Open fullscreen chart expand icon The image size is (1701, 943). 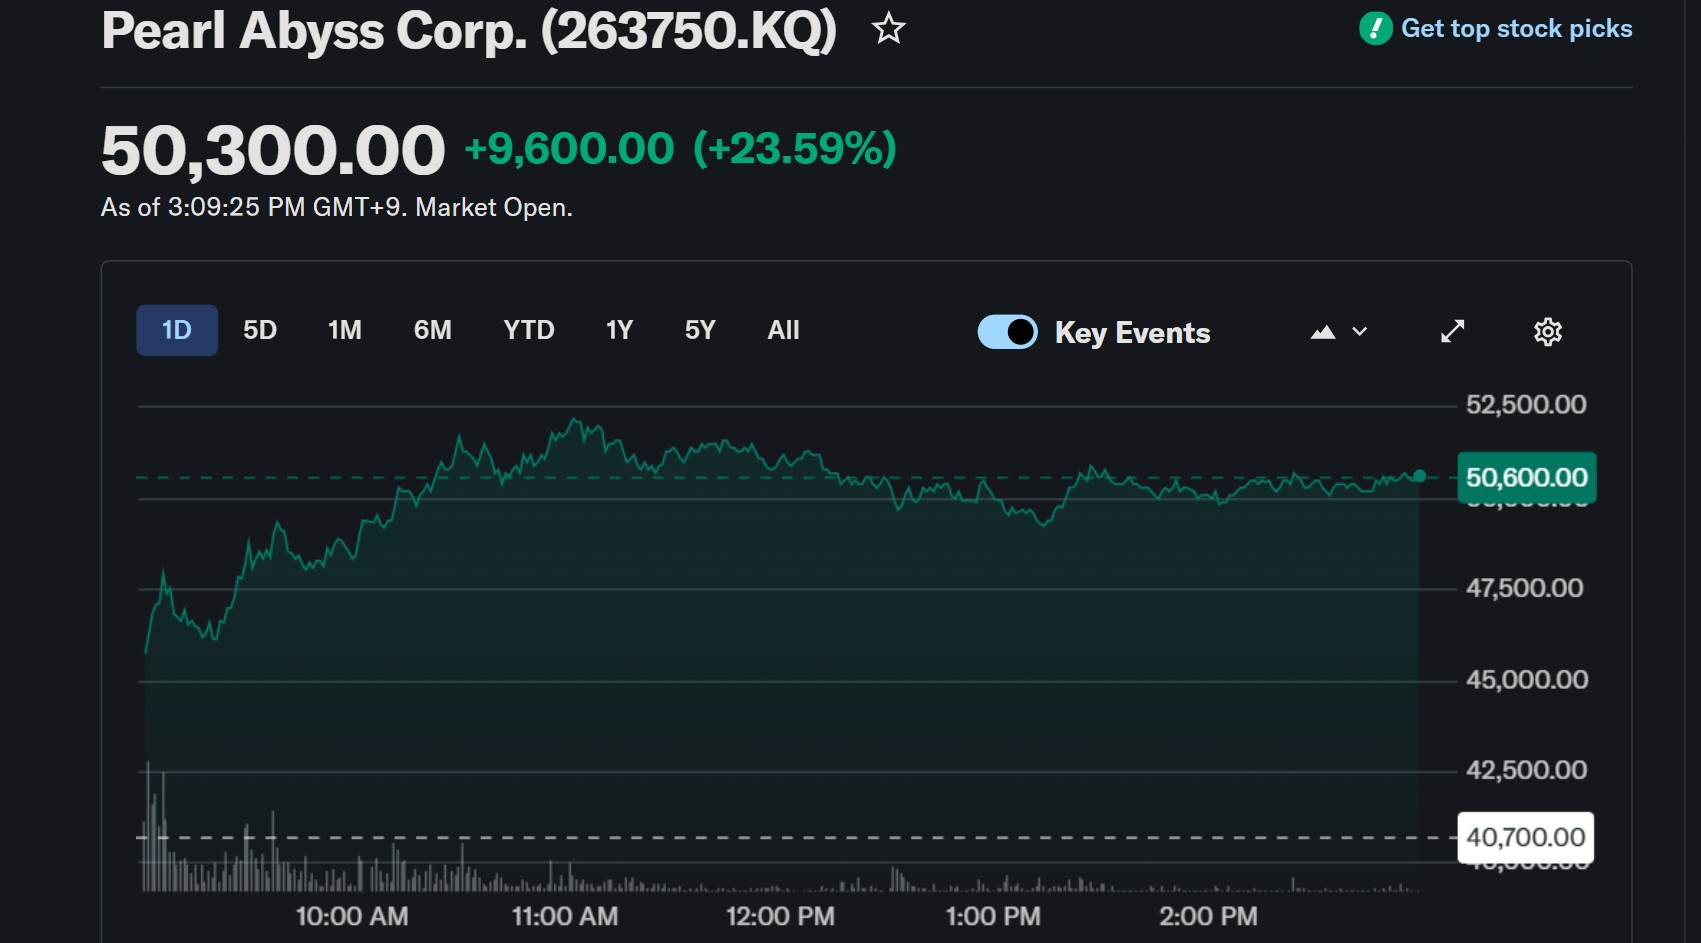click(1452, 331)
